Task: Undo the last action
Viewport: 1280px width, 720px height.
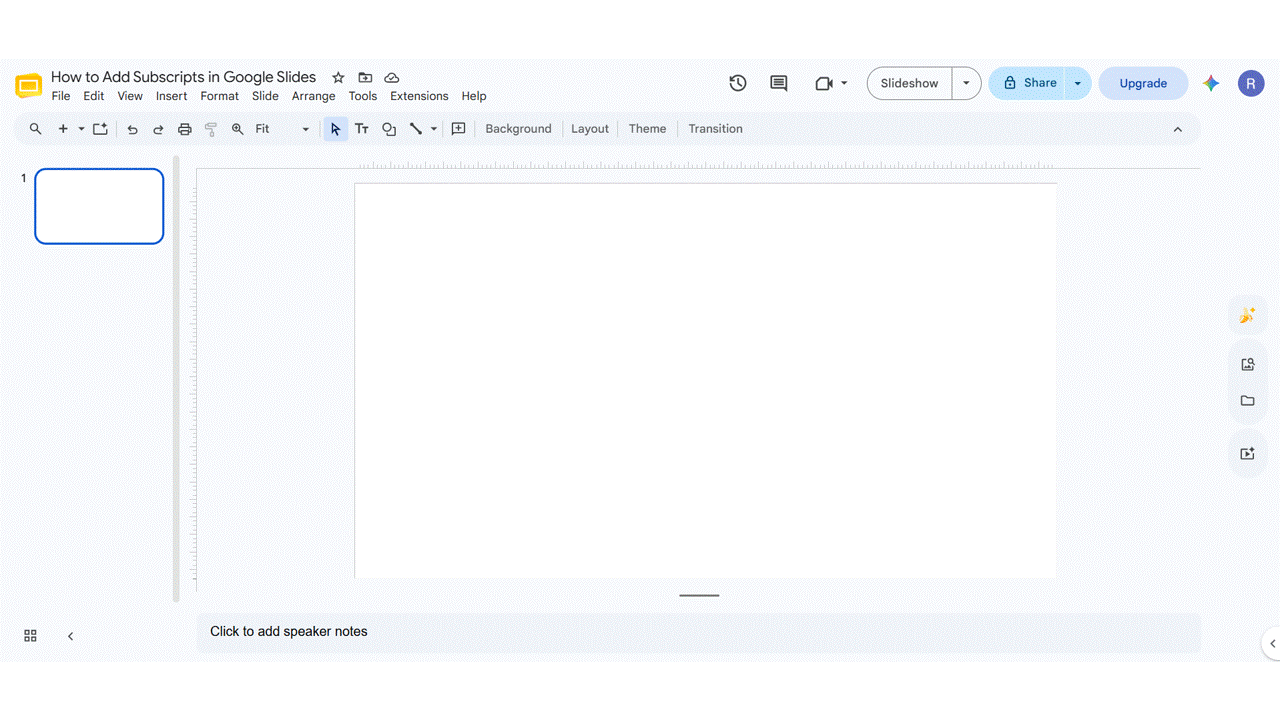Action: [x=132, y=129]
